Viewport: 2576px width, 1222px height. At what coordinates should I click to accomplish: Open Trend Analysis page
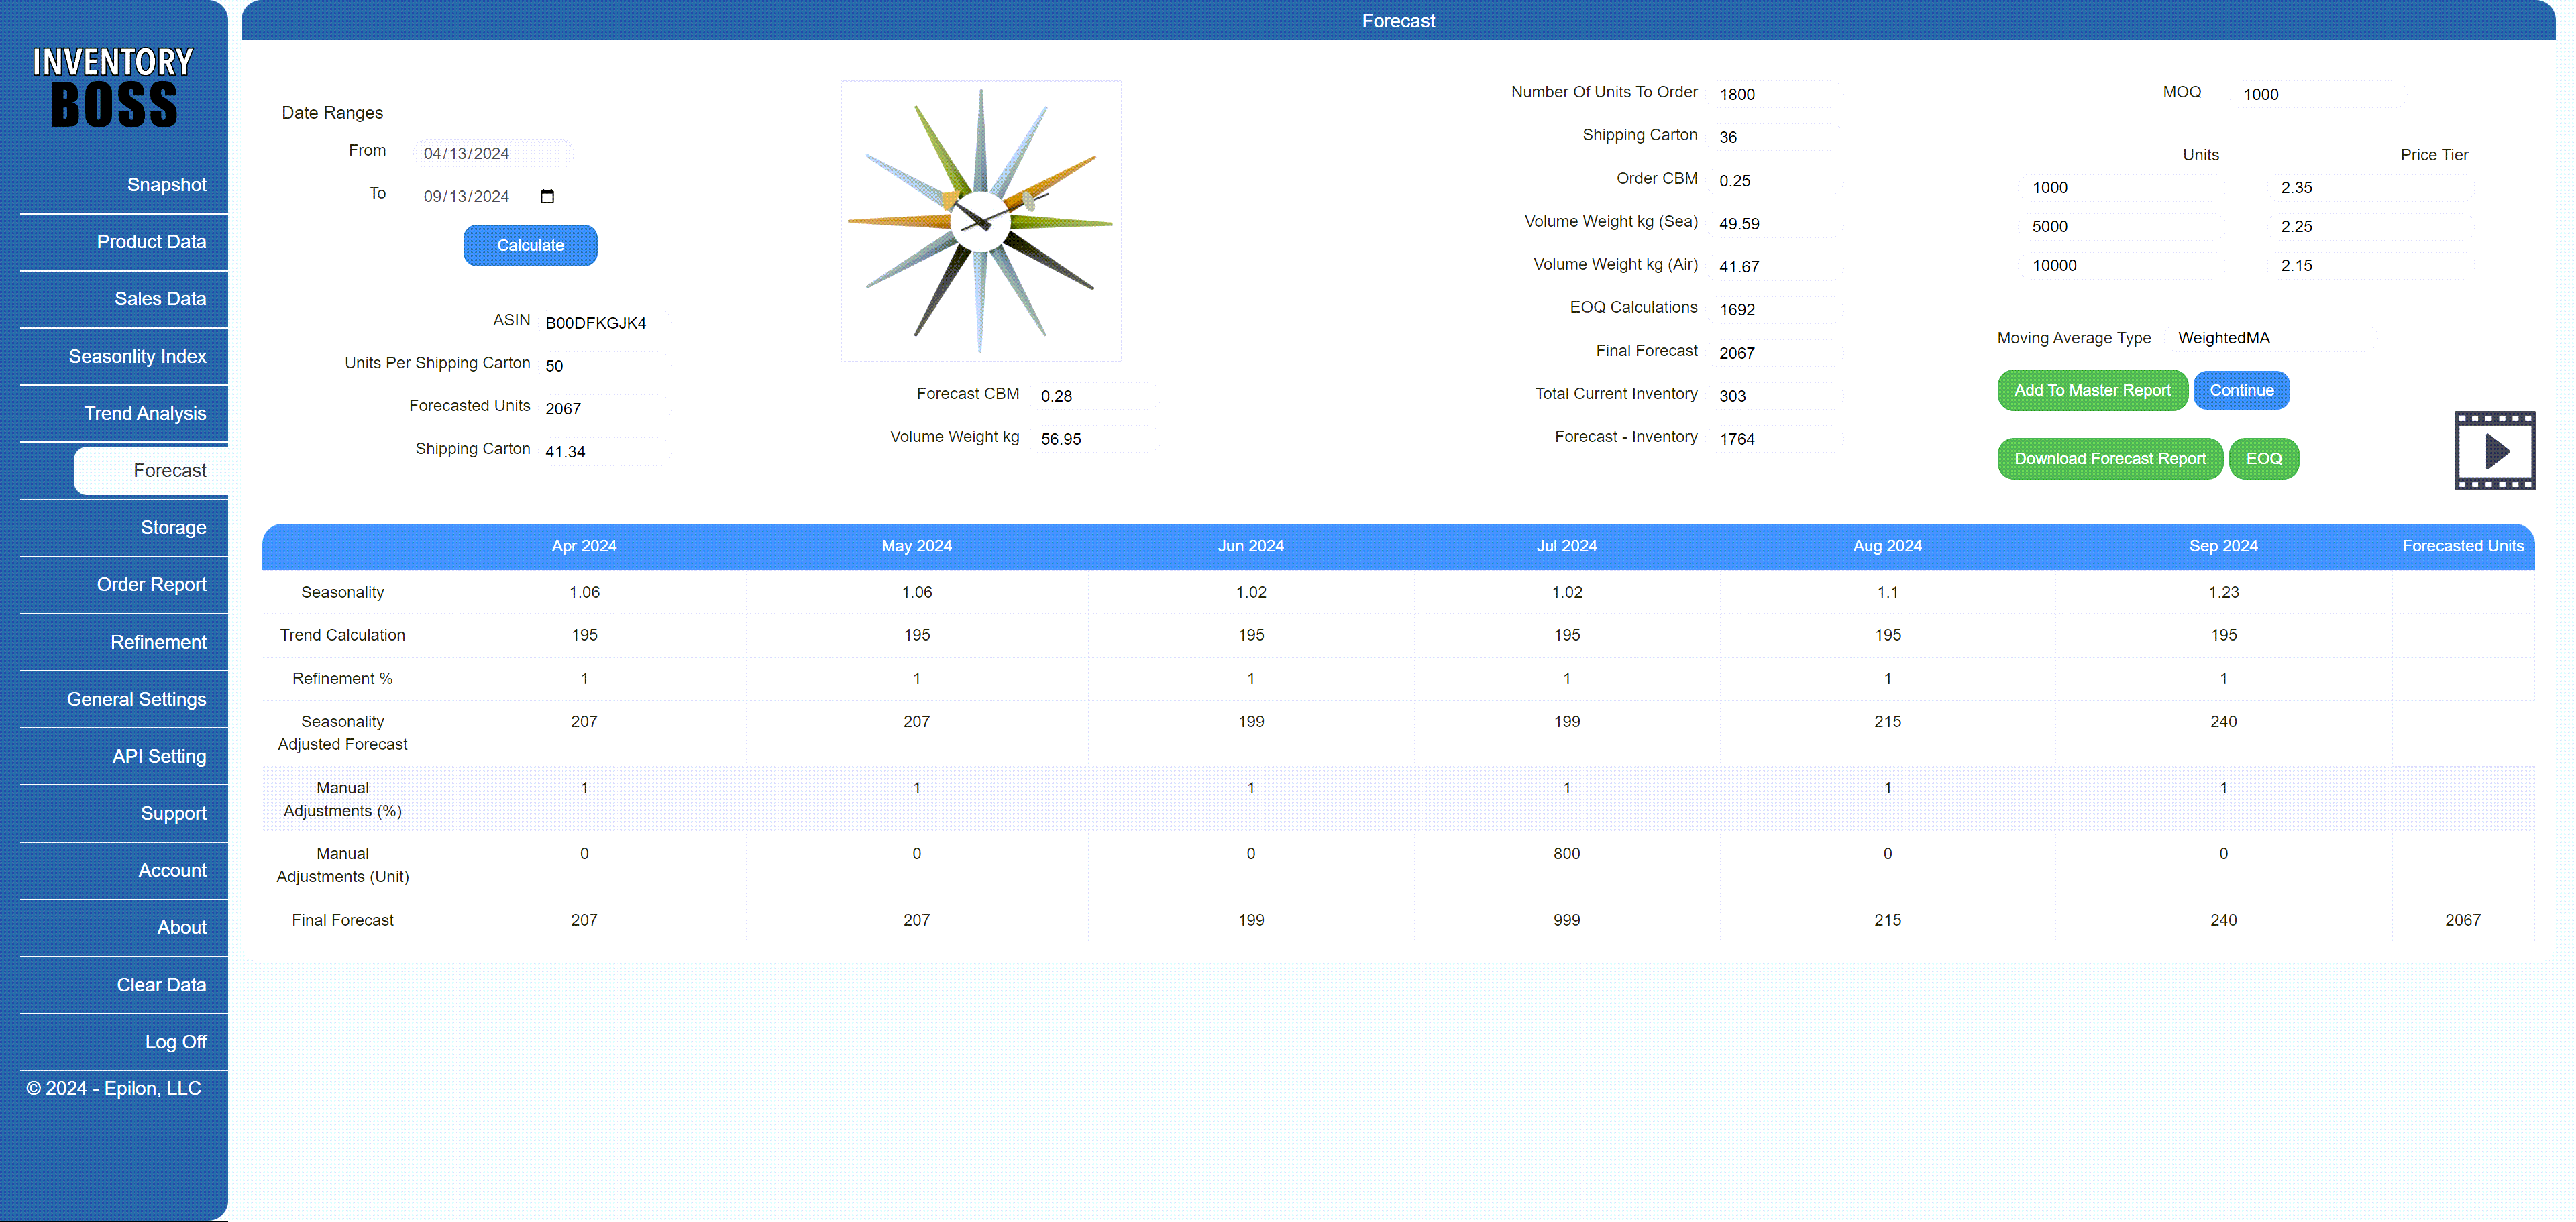tap(145, 414)
